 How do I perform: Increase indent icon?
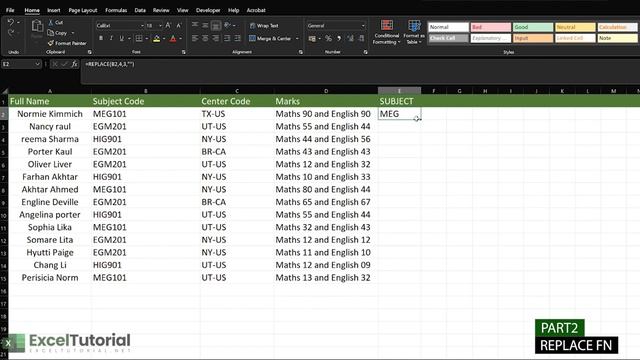click(x=238, y=38)
